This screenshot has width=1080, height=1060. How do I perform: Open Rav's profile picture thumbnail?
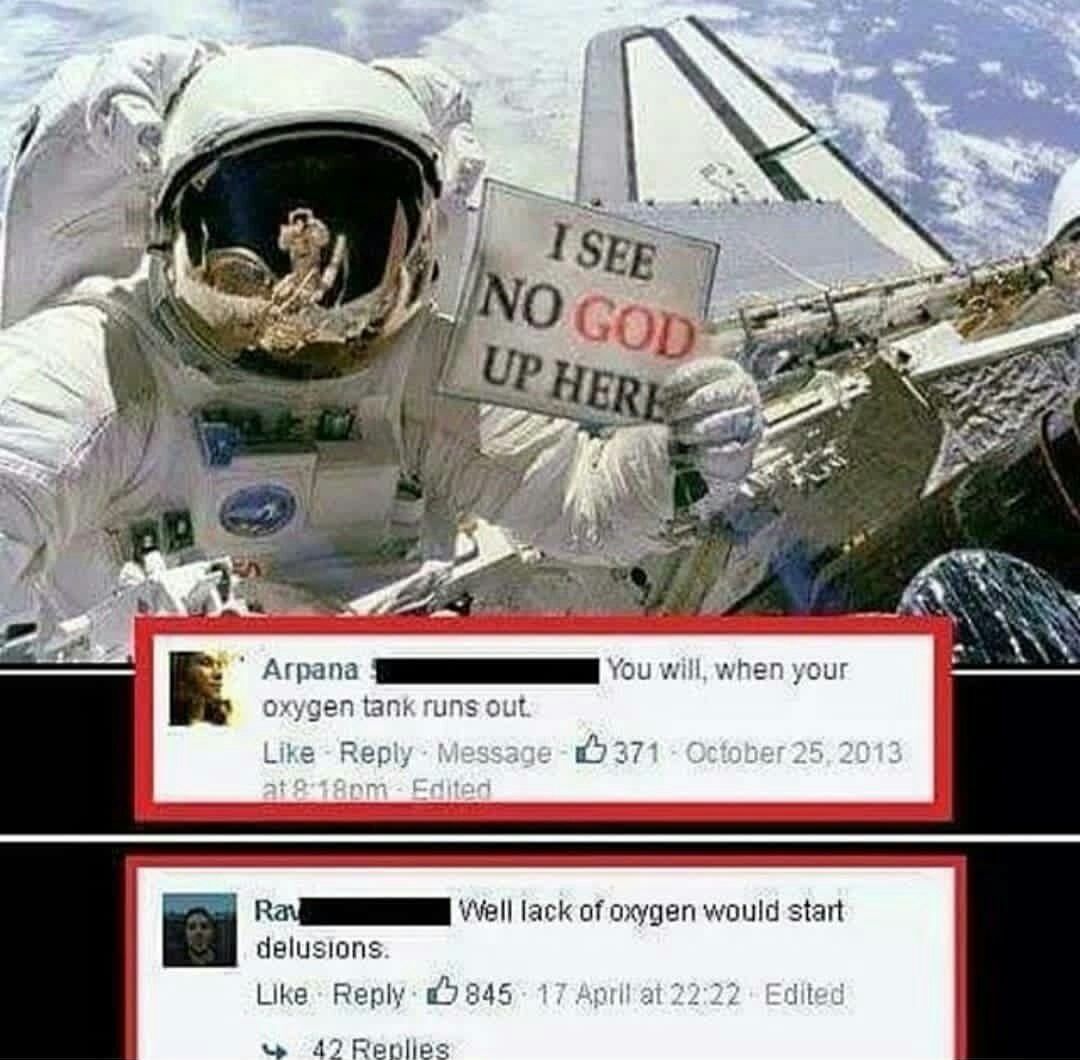pos(200,931)
